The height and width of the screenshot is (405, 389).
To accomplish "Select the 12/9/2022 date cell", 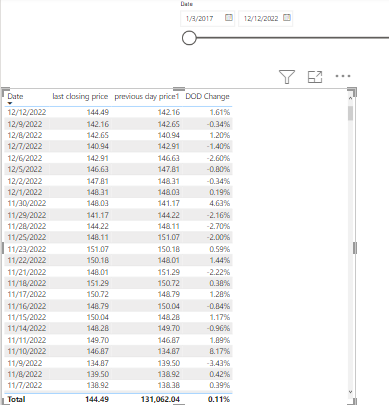I will click(25, 124).
